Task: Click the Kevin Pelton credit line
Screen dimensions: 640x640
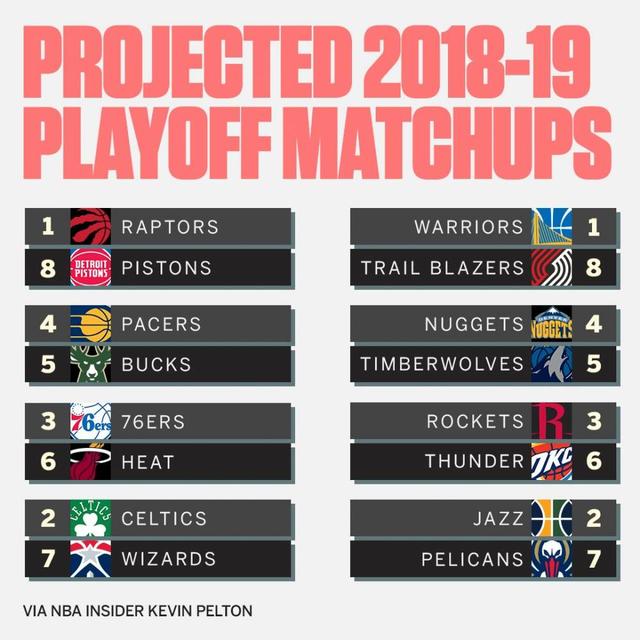Action: point(138,611)
